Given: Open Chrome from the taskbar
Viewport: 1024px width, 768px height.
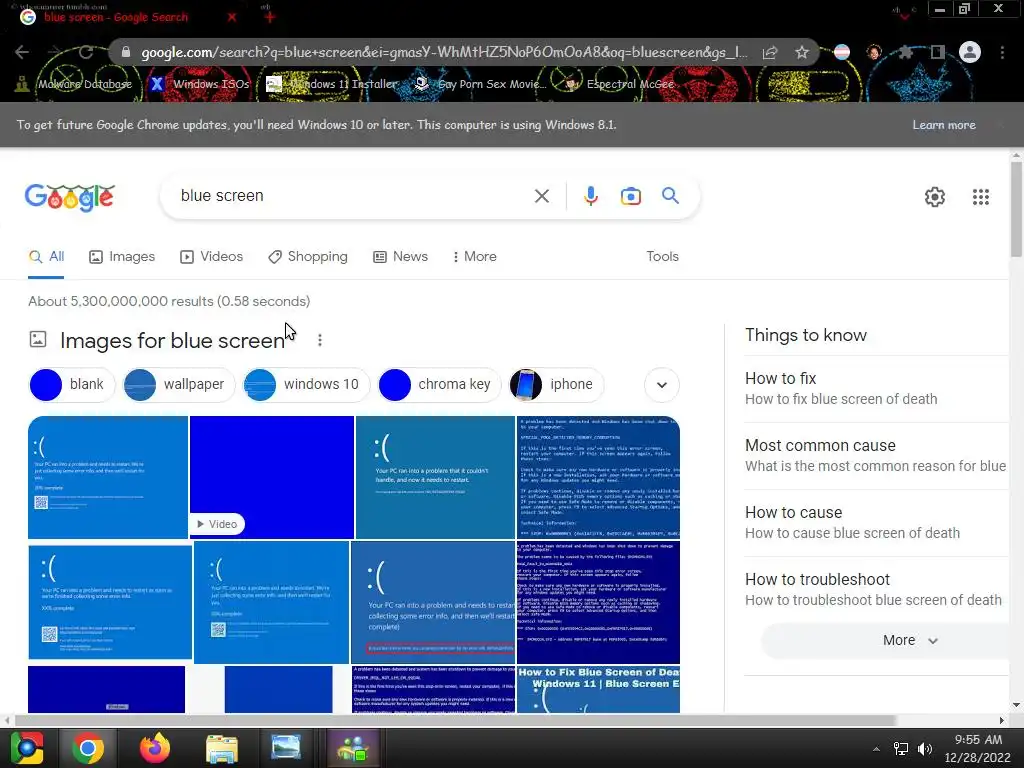Looking at the screenshot, I should point(88,748).
